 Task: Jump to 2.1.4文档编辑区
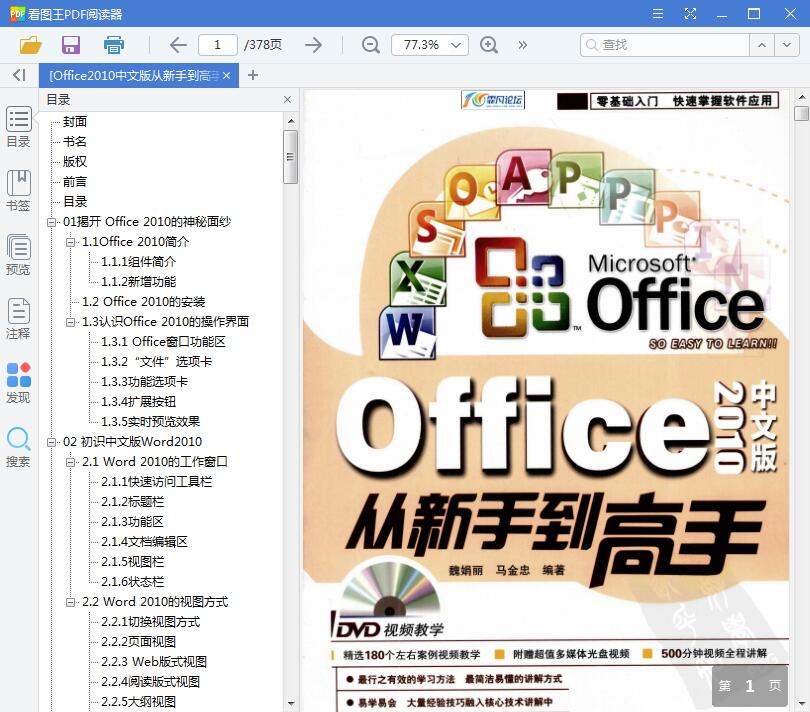coord(144,542)
